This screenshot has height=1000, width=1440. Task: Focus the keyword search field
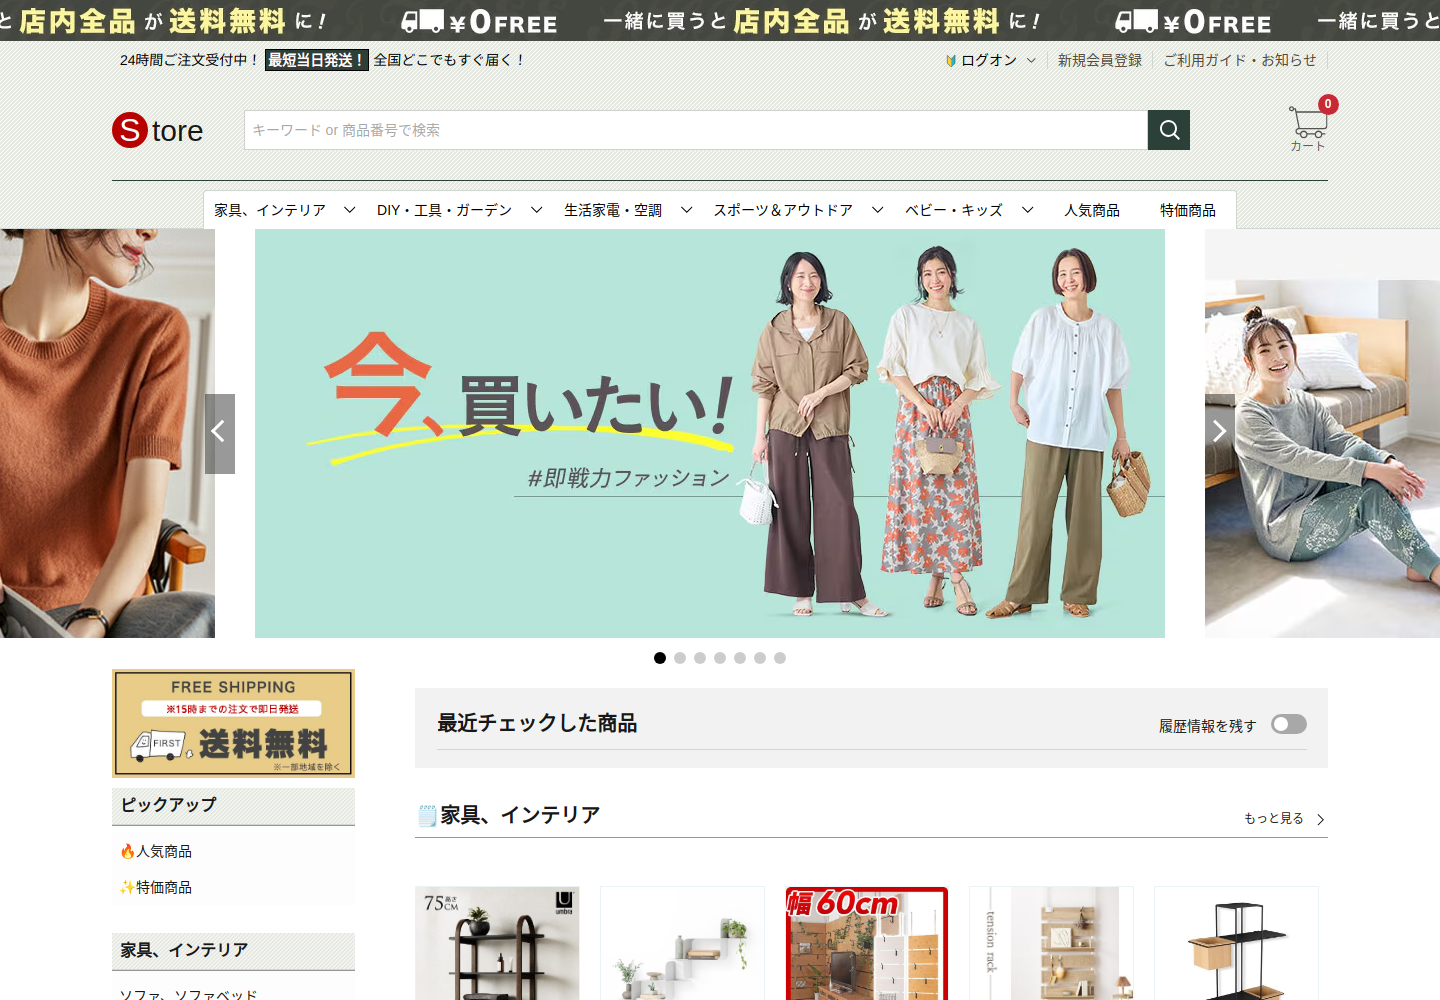(696, 130)
